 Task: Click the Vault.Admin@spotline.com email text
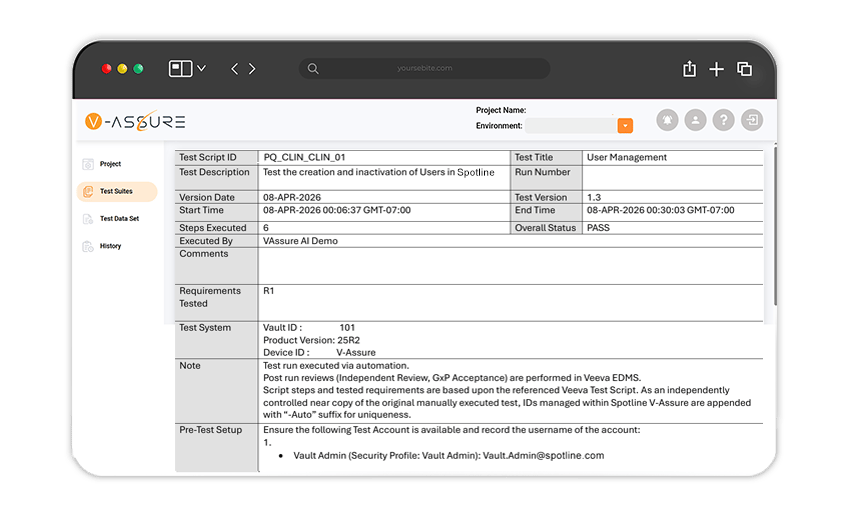(x=543, y=455)
